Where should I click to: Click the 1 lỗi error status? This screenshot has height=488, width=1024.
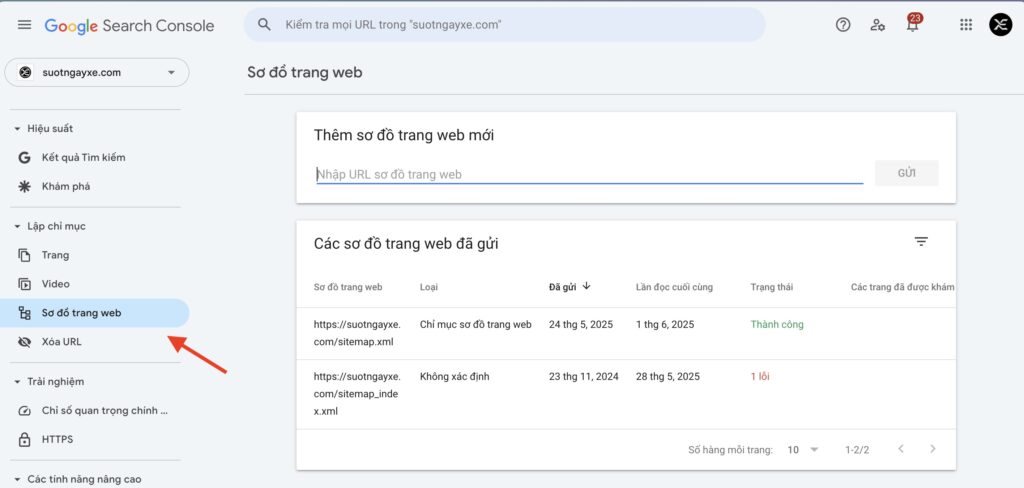coord(760,377)
